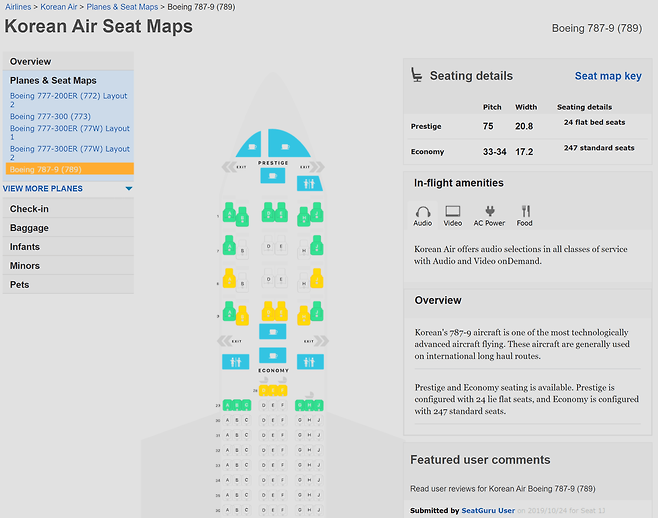Open the Seat map key link
658x518 pixels.
click(x=608, y=76)
